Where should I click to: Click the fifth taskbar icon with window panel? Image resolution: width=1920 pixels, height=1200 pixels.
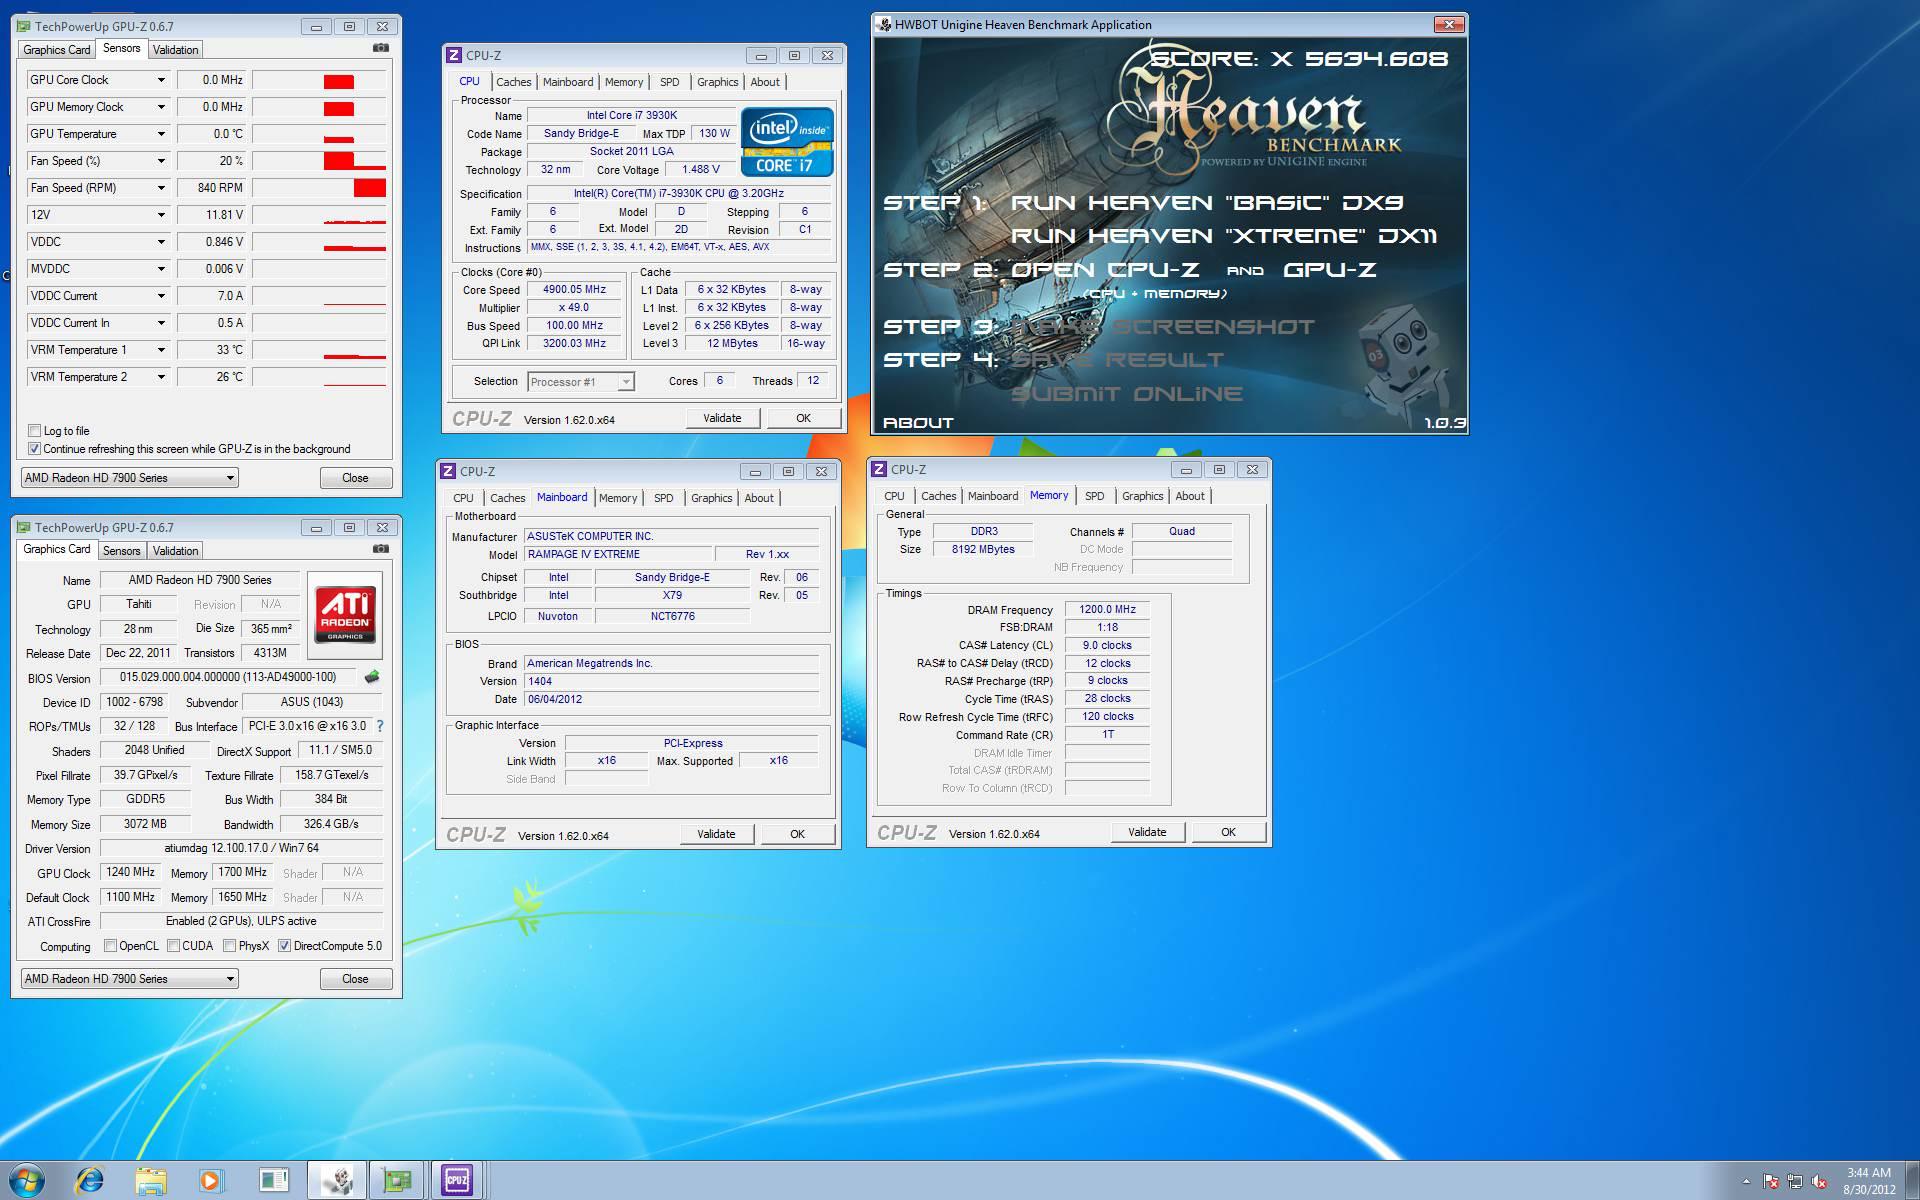(273, 1180)
